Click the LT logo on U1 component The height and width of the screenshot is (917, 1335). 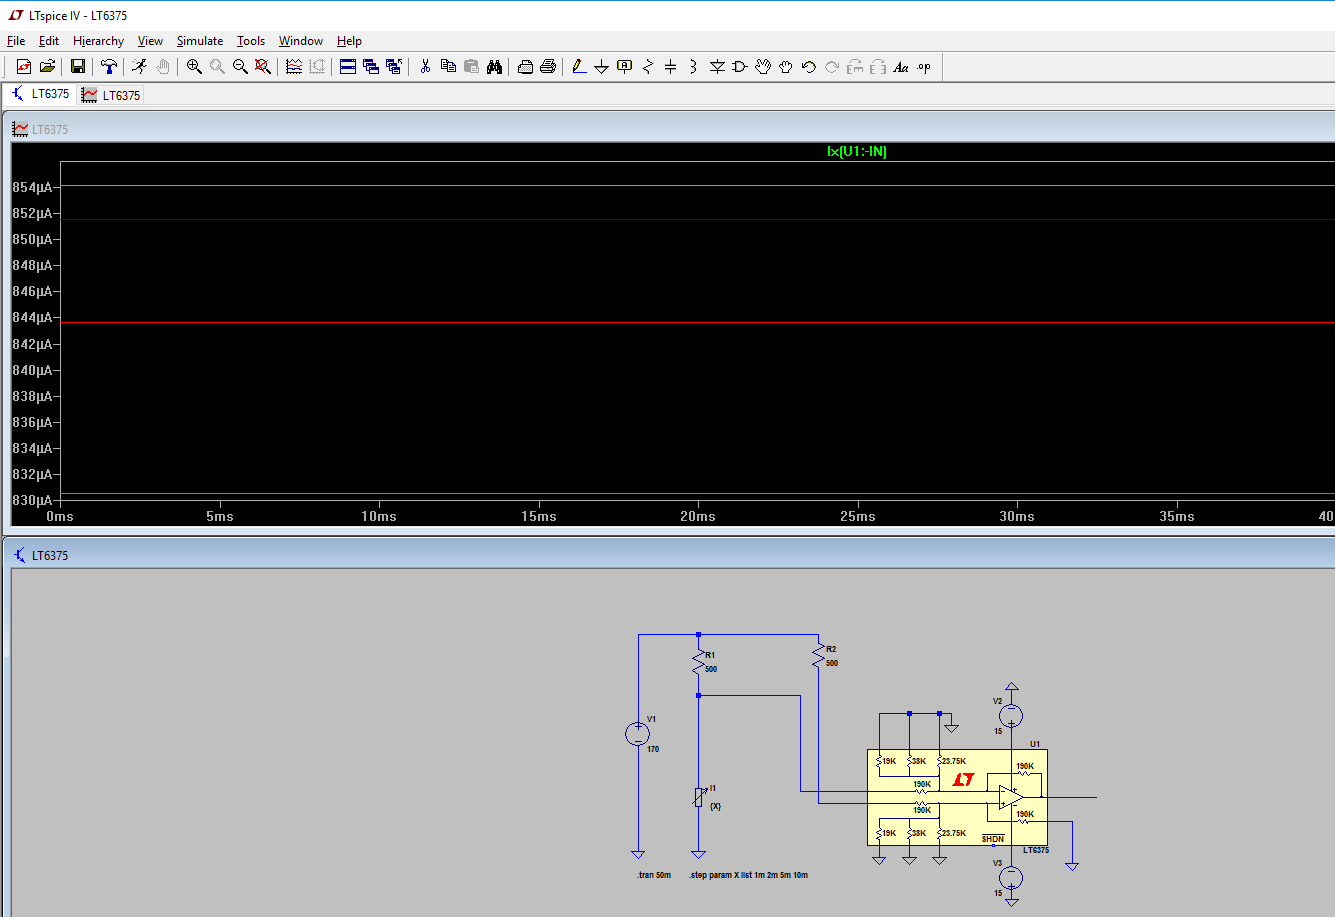(x=963, y=779)
